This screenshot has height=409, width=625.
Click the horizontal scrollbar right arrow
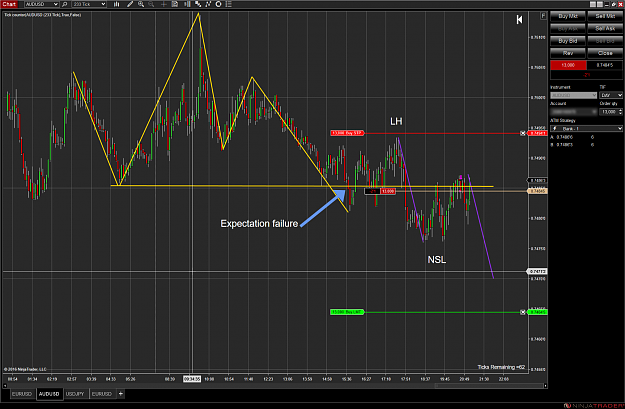tap(546, 385)
